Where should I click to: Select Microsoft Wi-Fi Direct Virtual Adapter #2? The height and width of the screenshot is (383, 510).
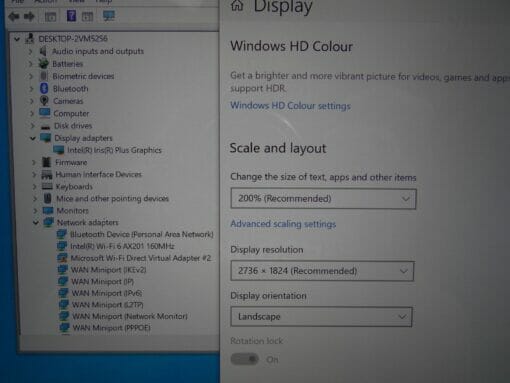[141, 258]
